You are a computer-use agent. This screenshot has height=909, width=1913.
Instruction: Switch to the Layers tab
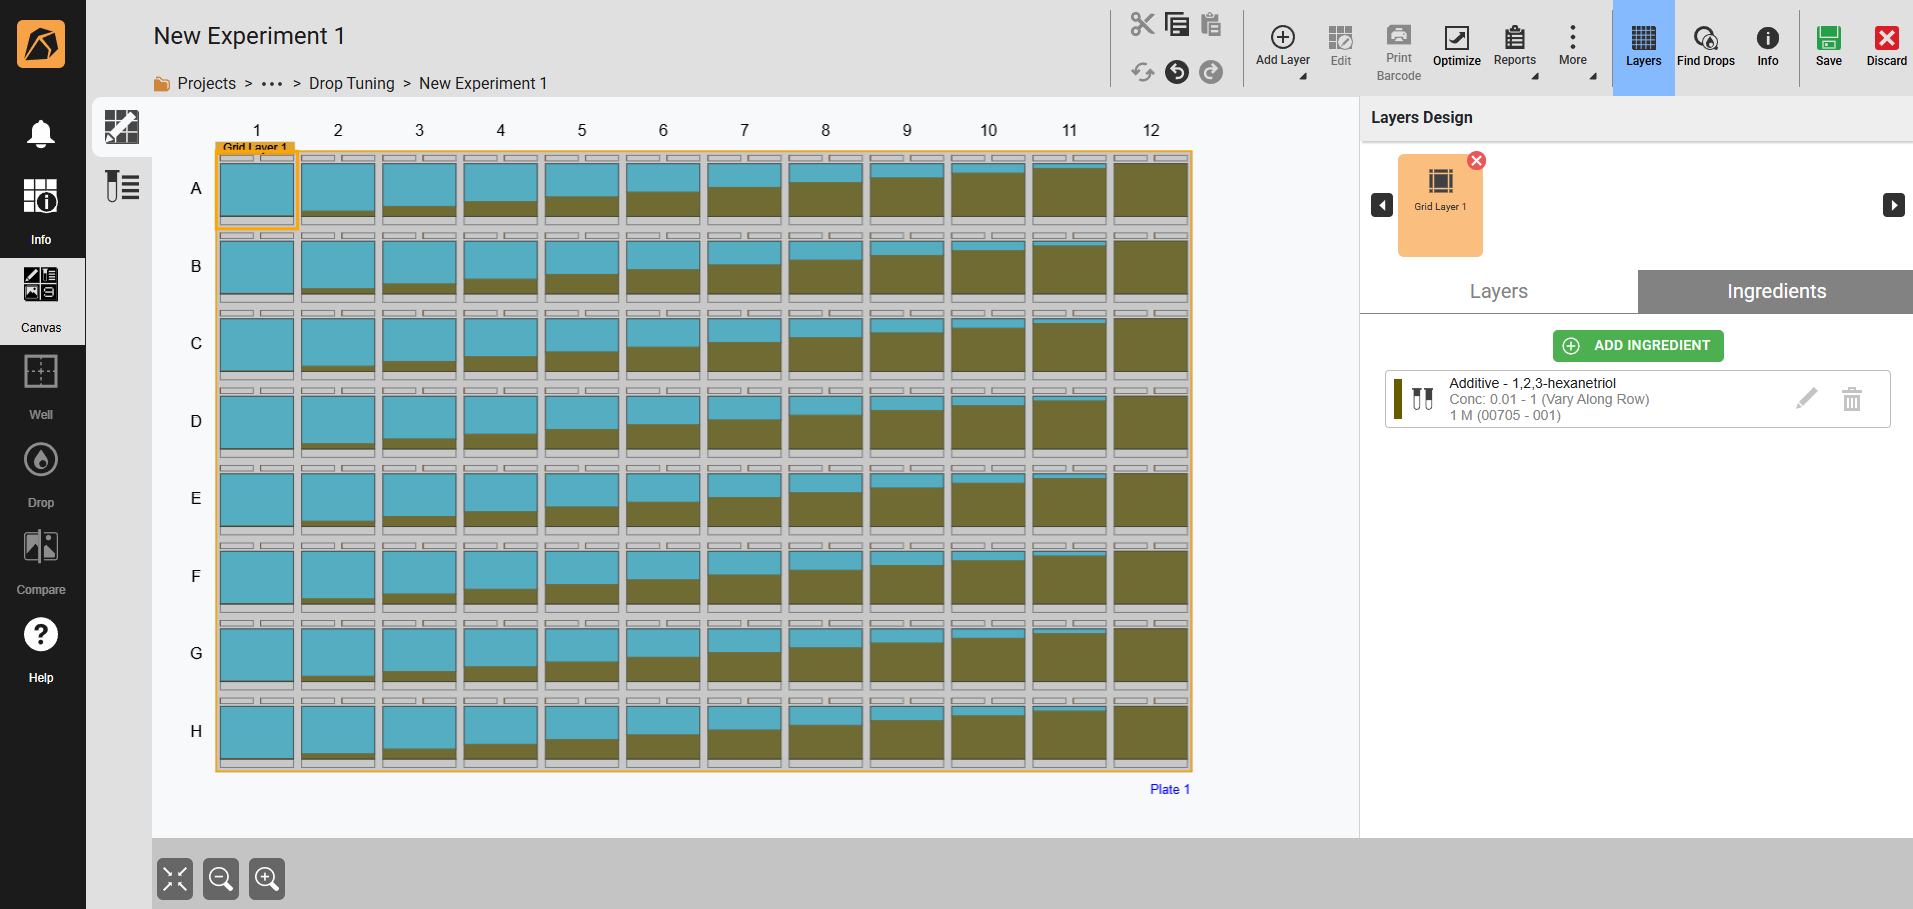pos(1498,291)
